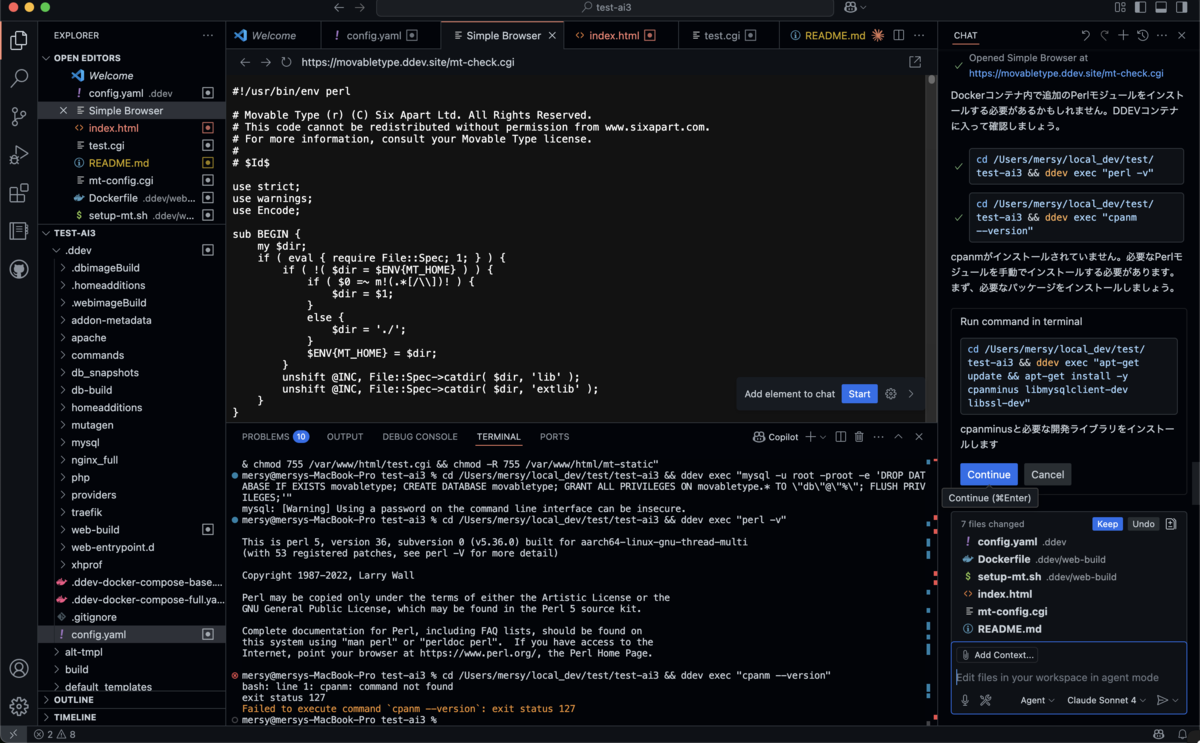
Task: Kill terminal with the trash icon
Action: [859, 437]
